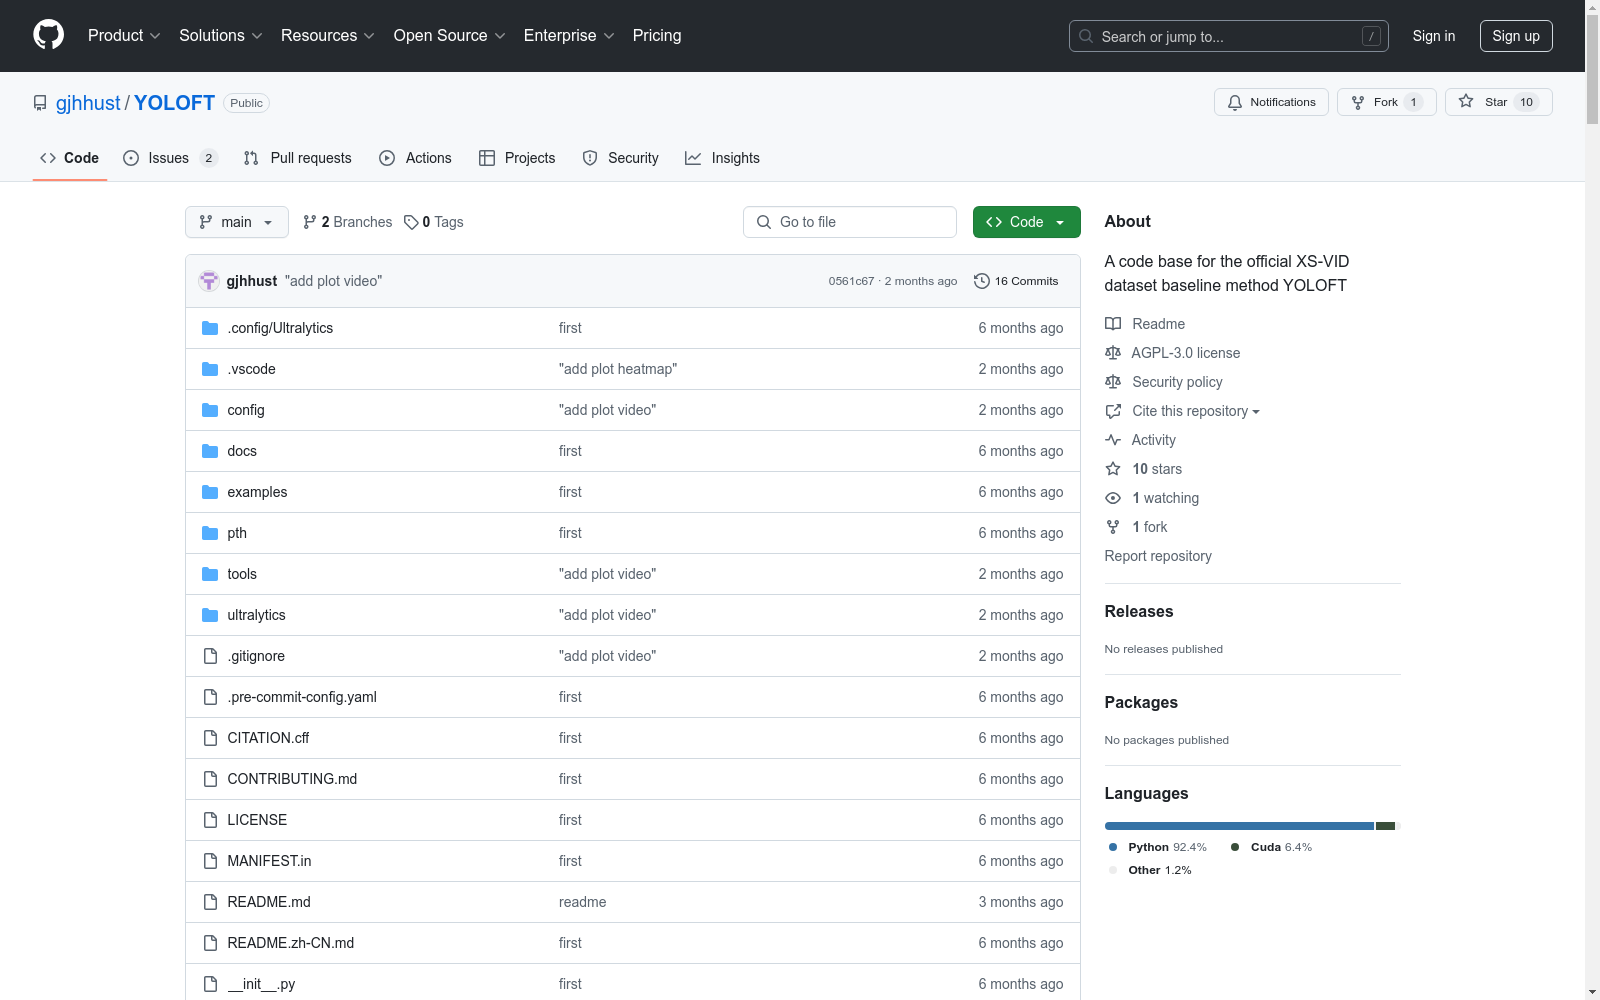Open the ultralytics folder icon
The height and width of the screenshot is (1000, 1600).
pyautogui.click(x=210, y=615)
